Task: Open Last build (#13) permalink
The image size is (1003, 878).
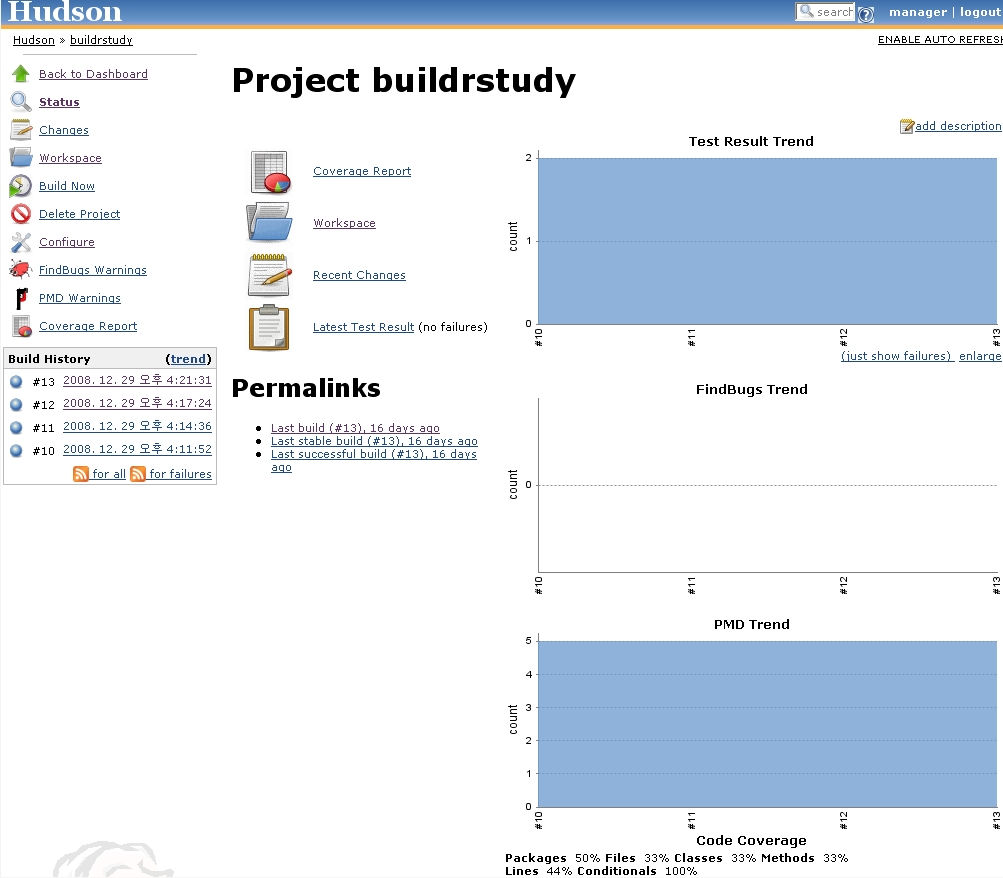Action: (x=355, y=428)
